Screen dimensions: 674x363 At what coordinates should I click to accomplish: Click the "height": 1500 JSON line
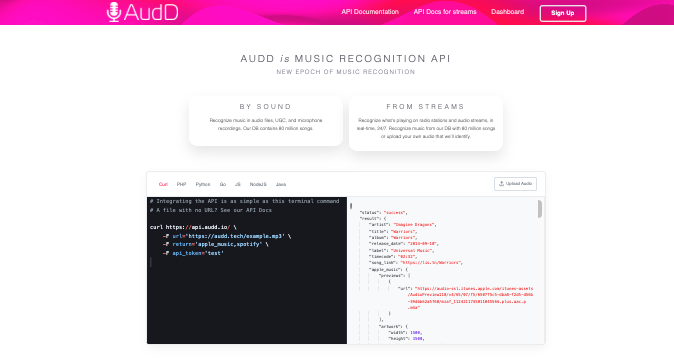point(407,338)
